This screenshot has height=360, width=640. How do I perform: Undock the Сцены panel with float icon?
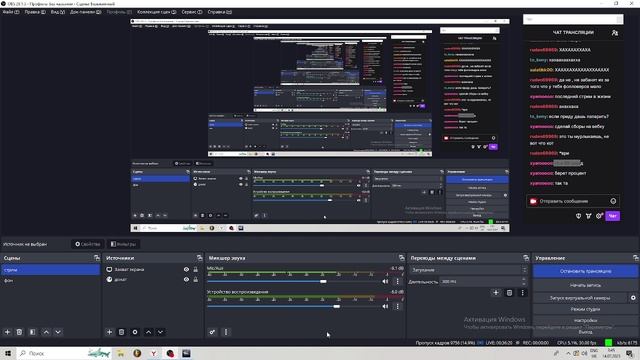(x=96, y=258)
